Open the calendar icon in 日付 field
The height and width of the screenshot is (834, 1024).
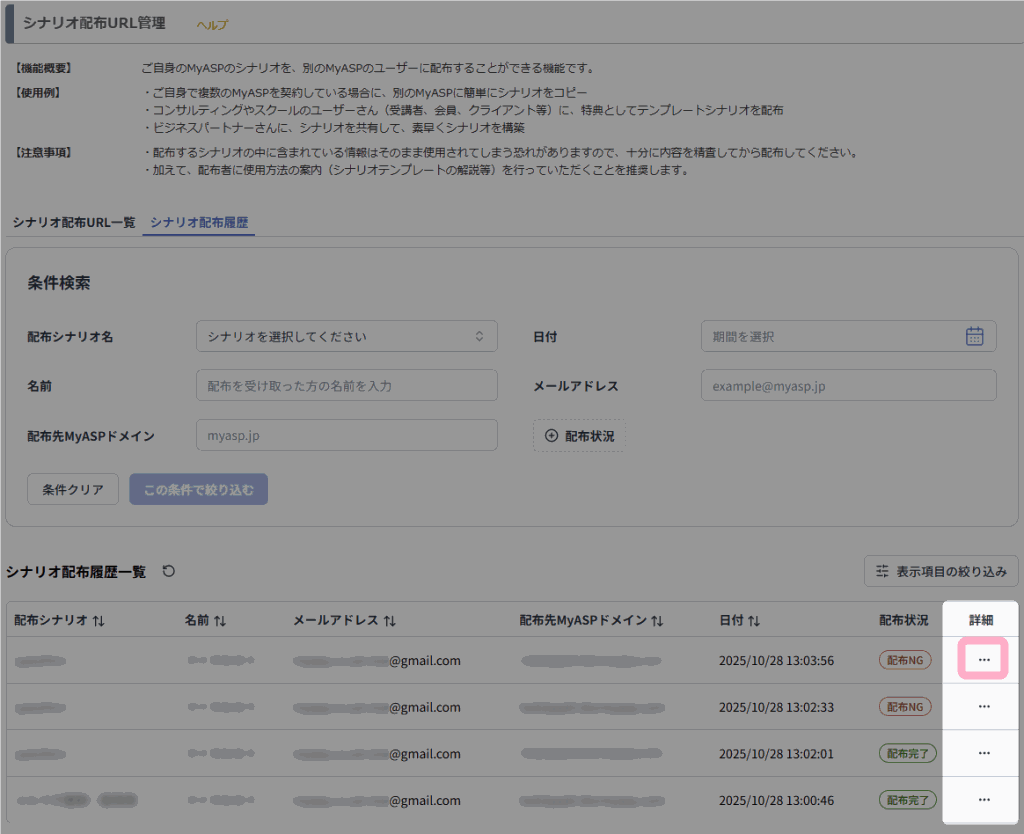[974, 336]
